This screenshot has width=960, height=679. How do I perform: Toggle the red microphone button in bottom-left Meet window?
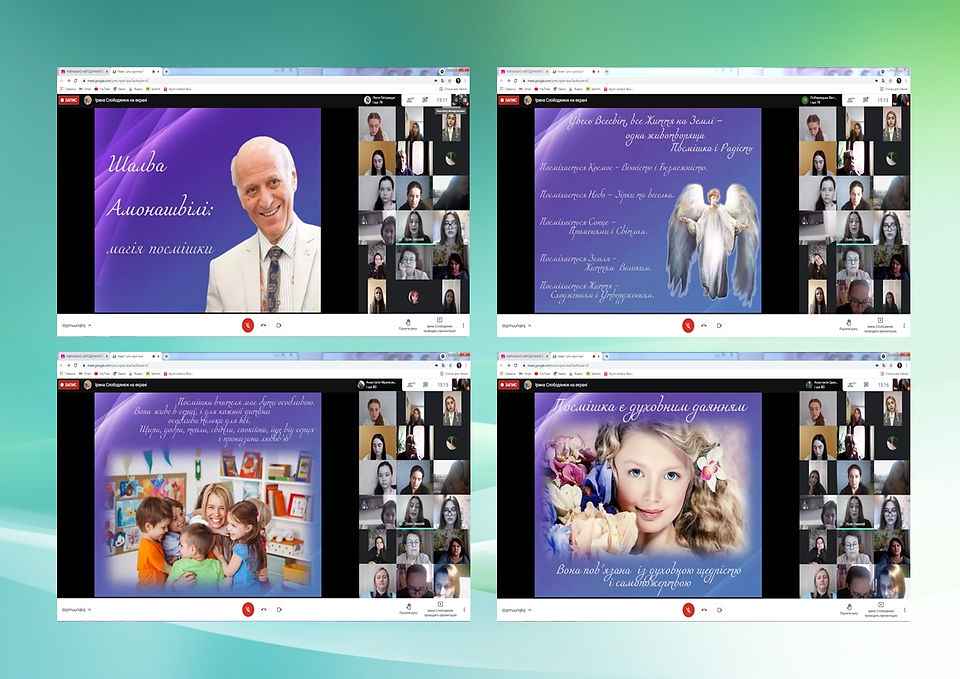[247, 609]
